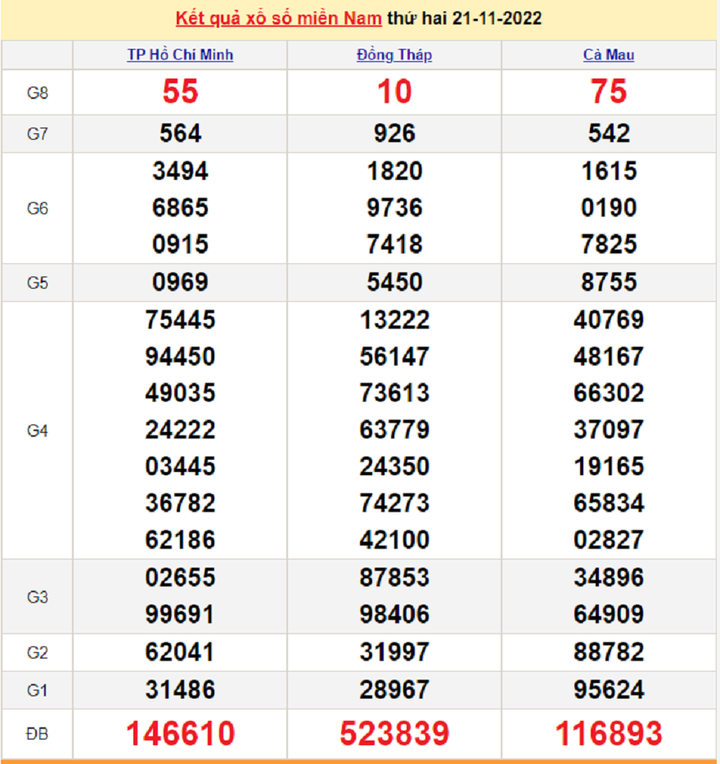Open the Cà Mau column link
This screenshot has height=764, width=720.
tap(608, 55)
